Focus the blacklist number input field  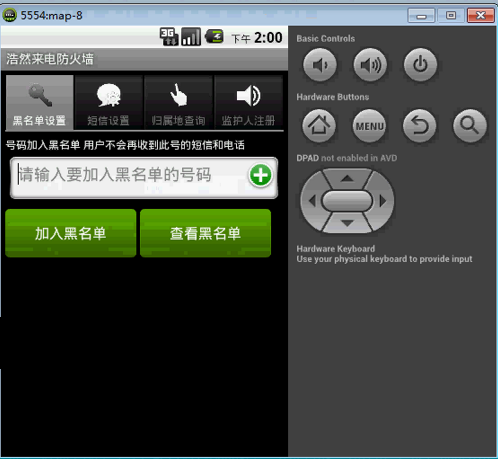[x=144, y=178]
